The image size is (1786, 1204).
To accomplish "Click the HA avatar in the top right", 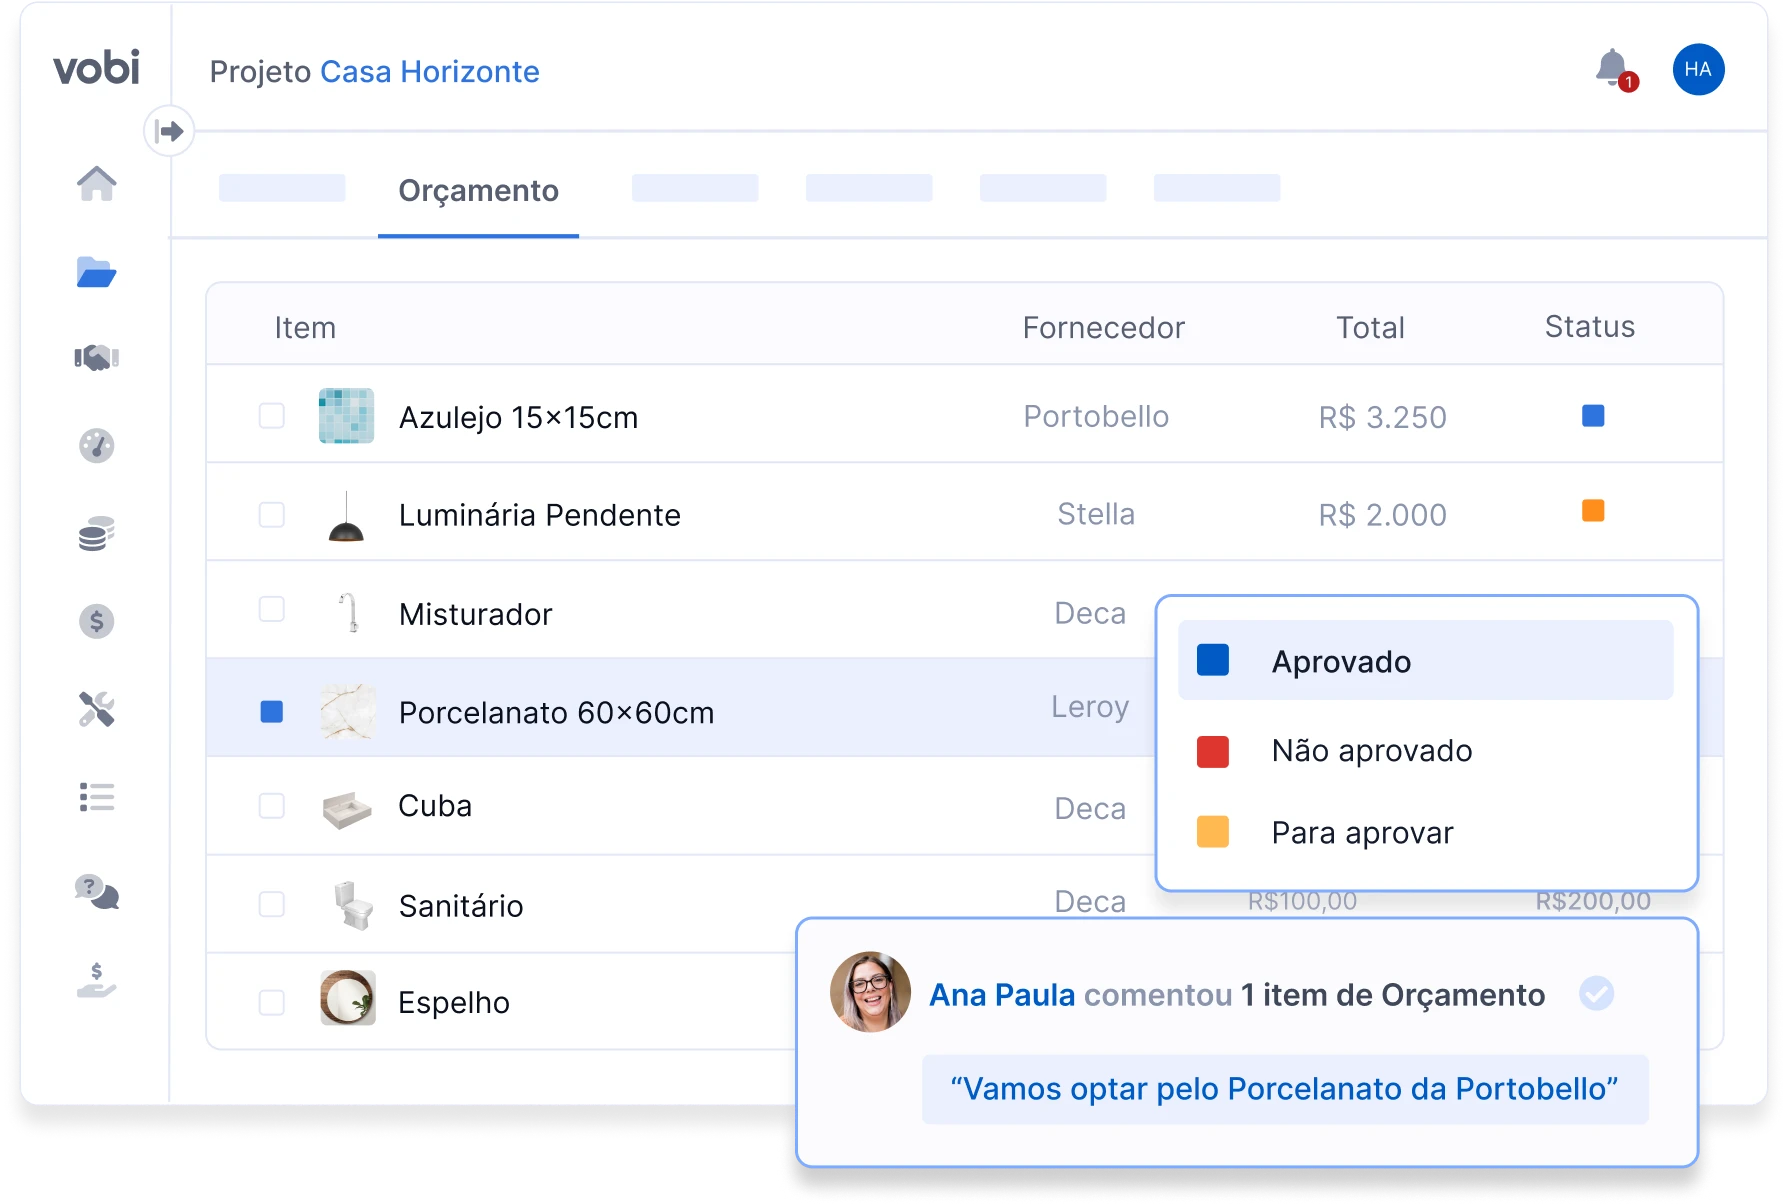I will [1698, 68].
